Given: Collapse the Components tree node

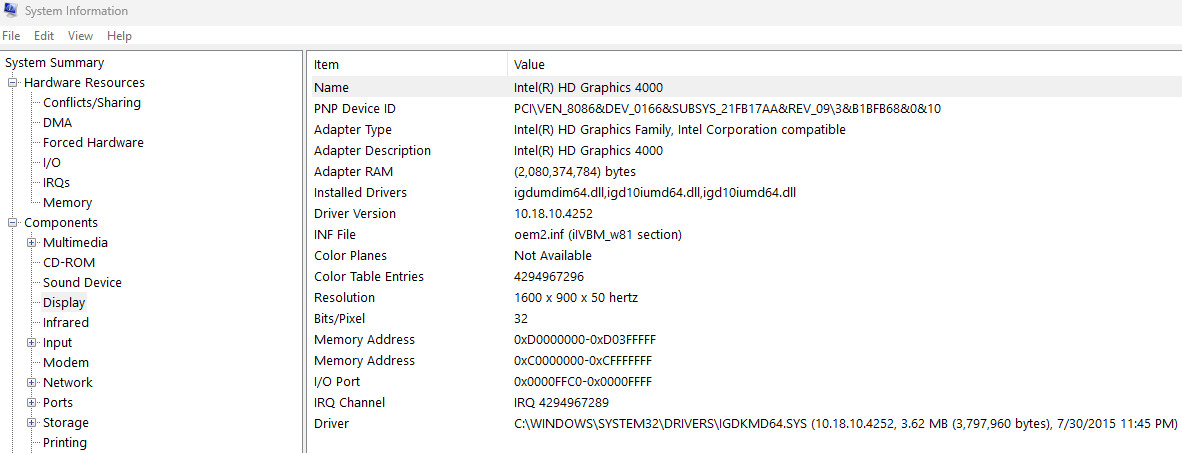Looking at the screenshot, I should point(12,223).
